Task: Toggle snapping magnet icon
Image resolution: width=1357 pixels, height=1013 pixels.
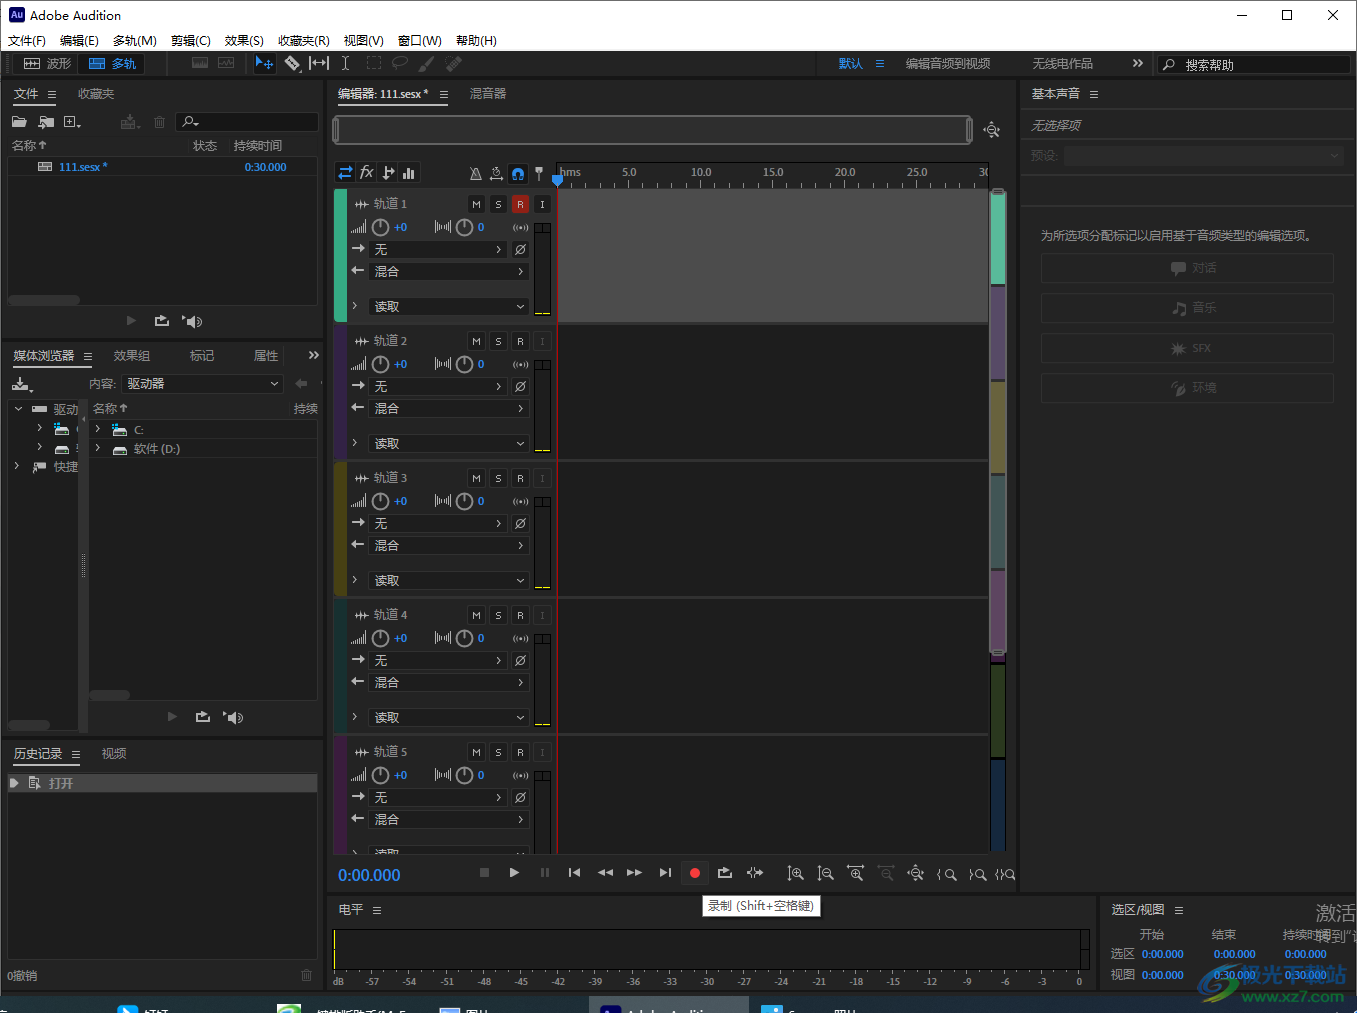Action: click(518, 173)
